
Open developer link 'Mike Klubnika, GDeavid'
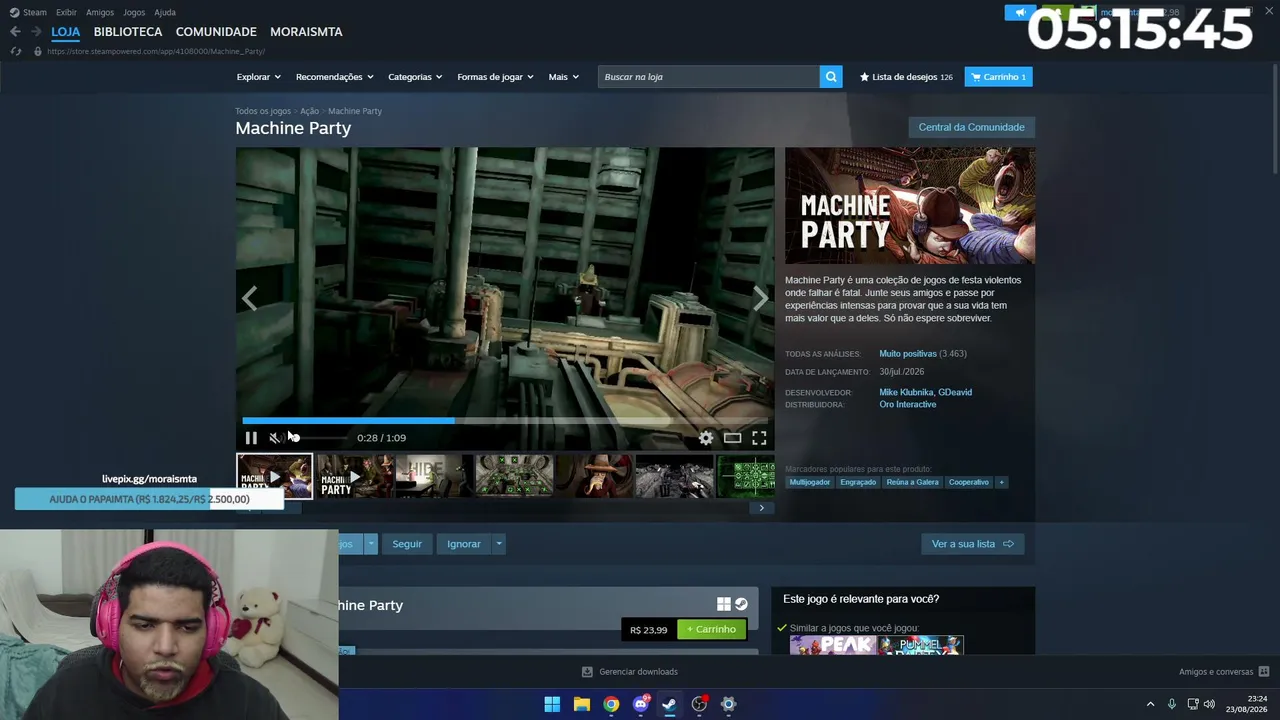tap(925, 392)
